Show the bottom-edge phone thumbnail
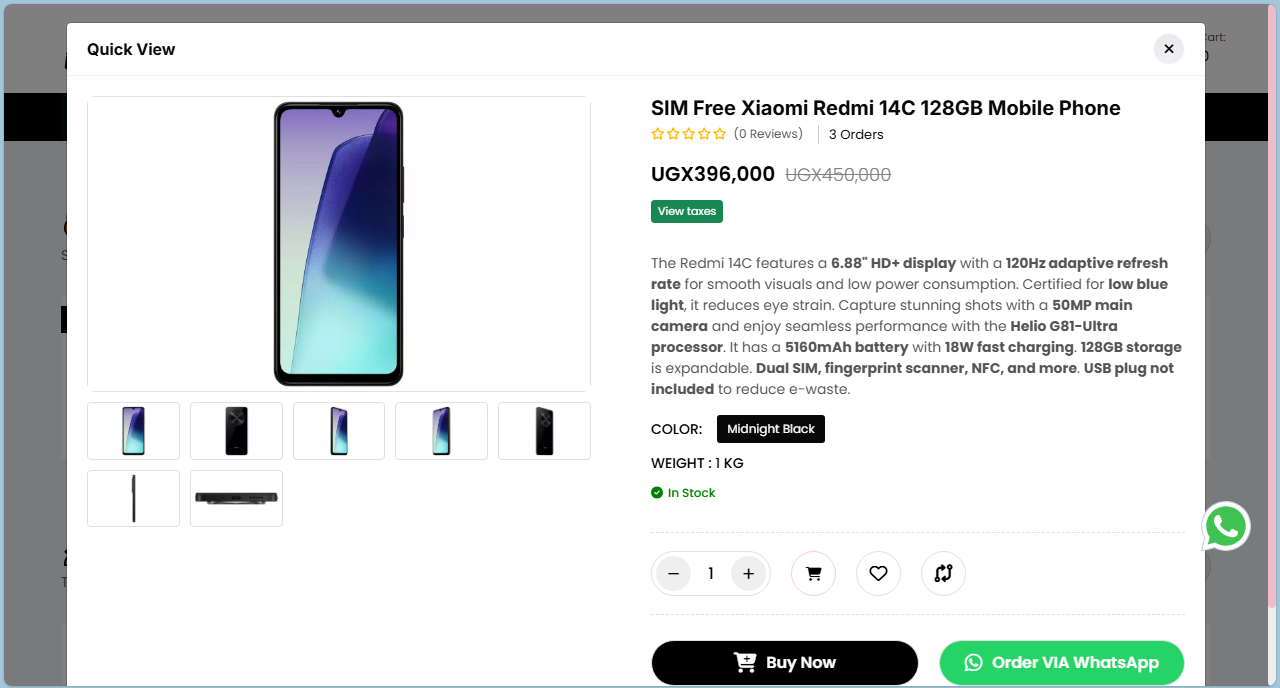The width and height of the screenshot is (1280, 688). pyautogui.click(x=236, y=498)
